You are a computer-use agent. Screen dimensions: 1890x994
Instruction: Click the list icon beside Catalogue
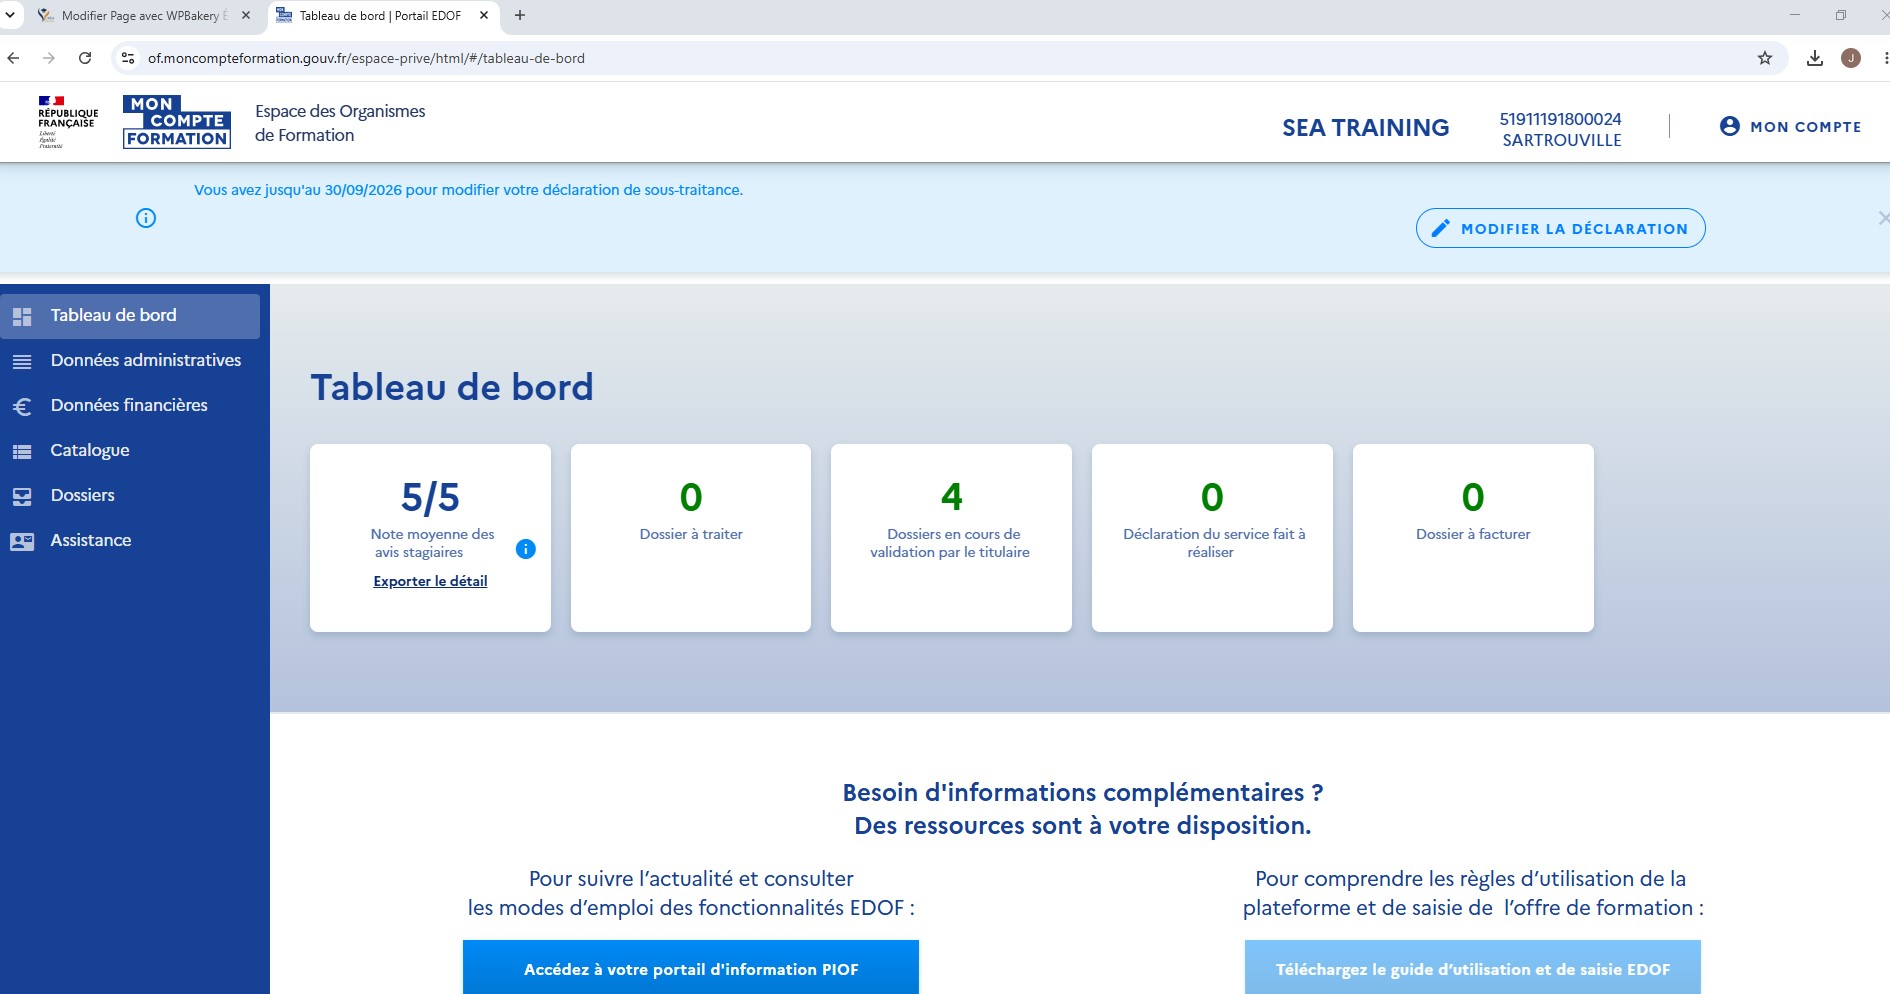click(22, 452)
